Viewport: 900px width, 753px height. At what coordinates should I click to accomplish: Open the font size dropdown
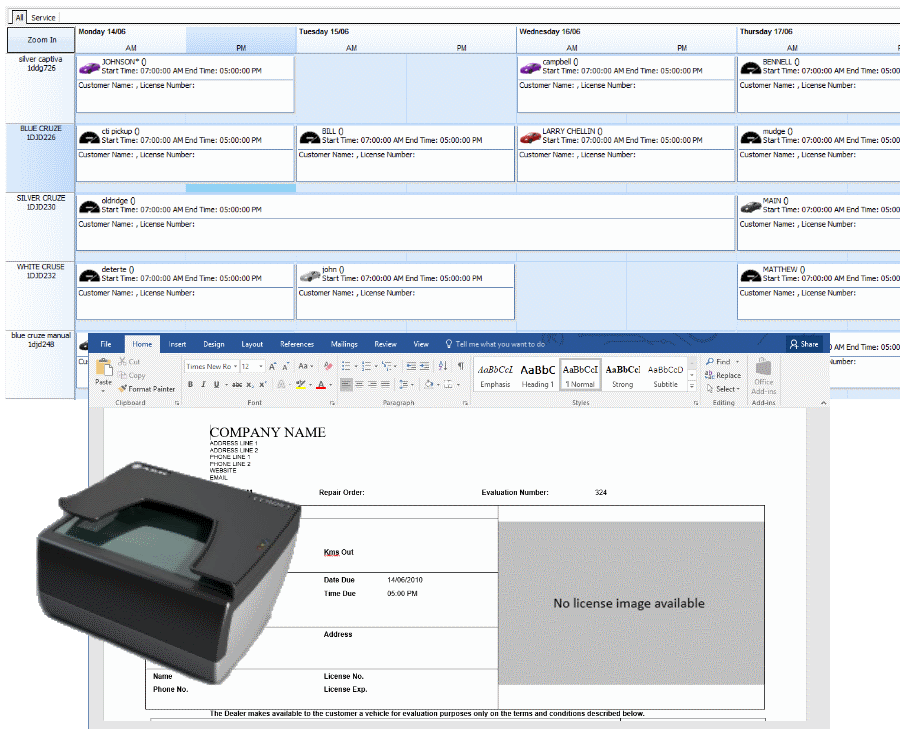pos(252,367)
